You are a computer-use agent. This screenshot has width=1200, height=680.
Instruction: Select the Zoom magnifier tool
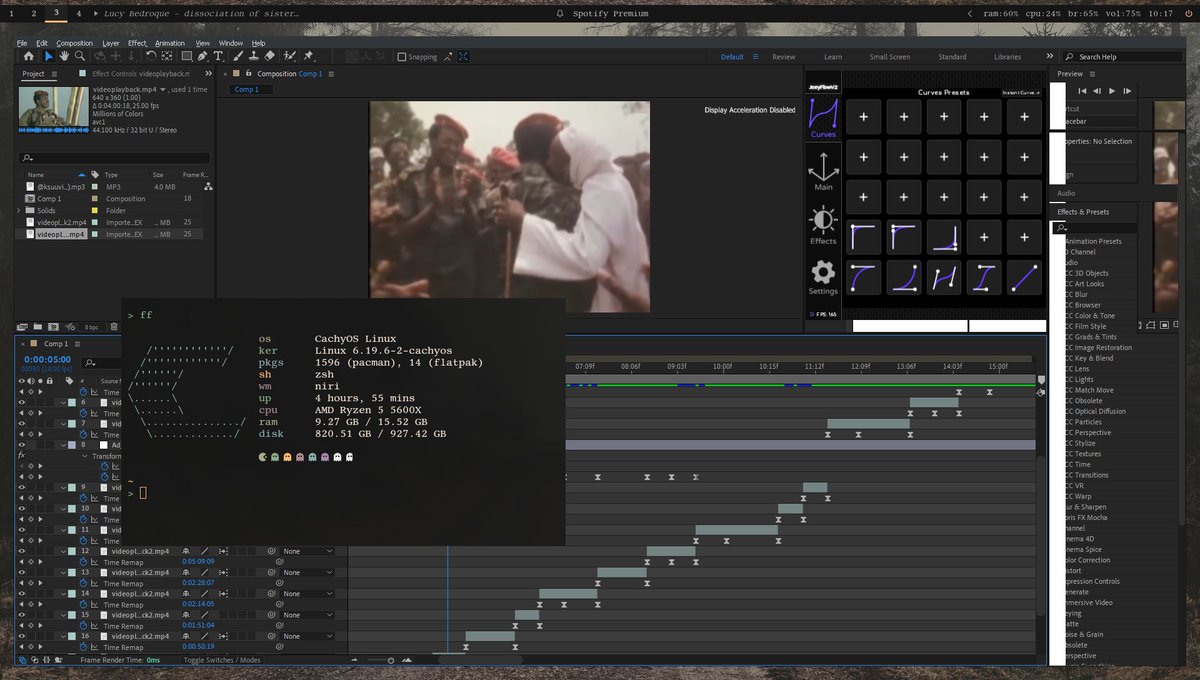click(x=80, y=56)
